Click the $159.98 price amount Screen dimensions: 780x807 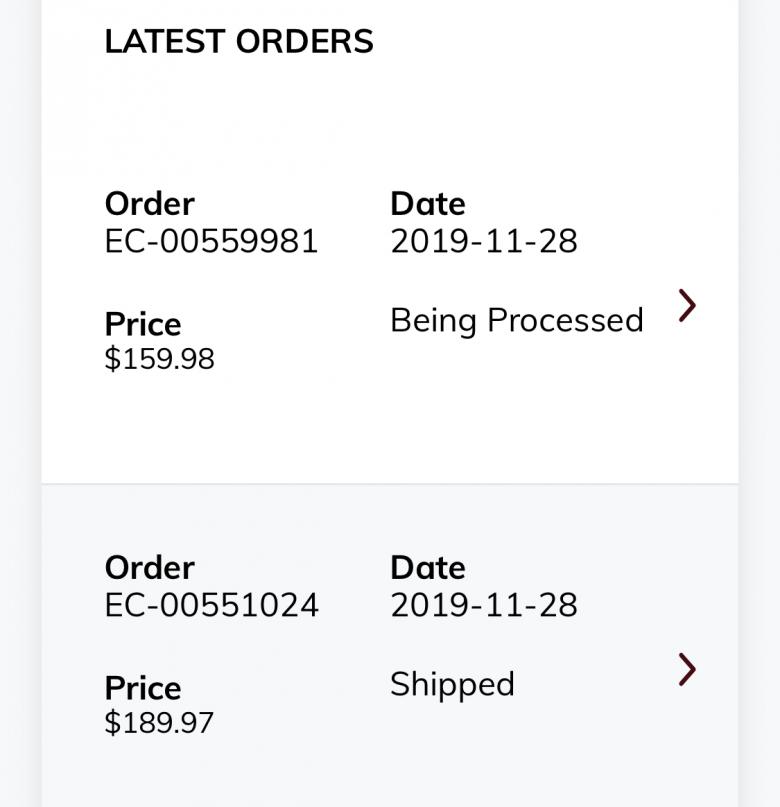pyautogui.click(x=159, y=359)
